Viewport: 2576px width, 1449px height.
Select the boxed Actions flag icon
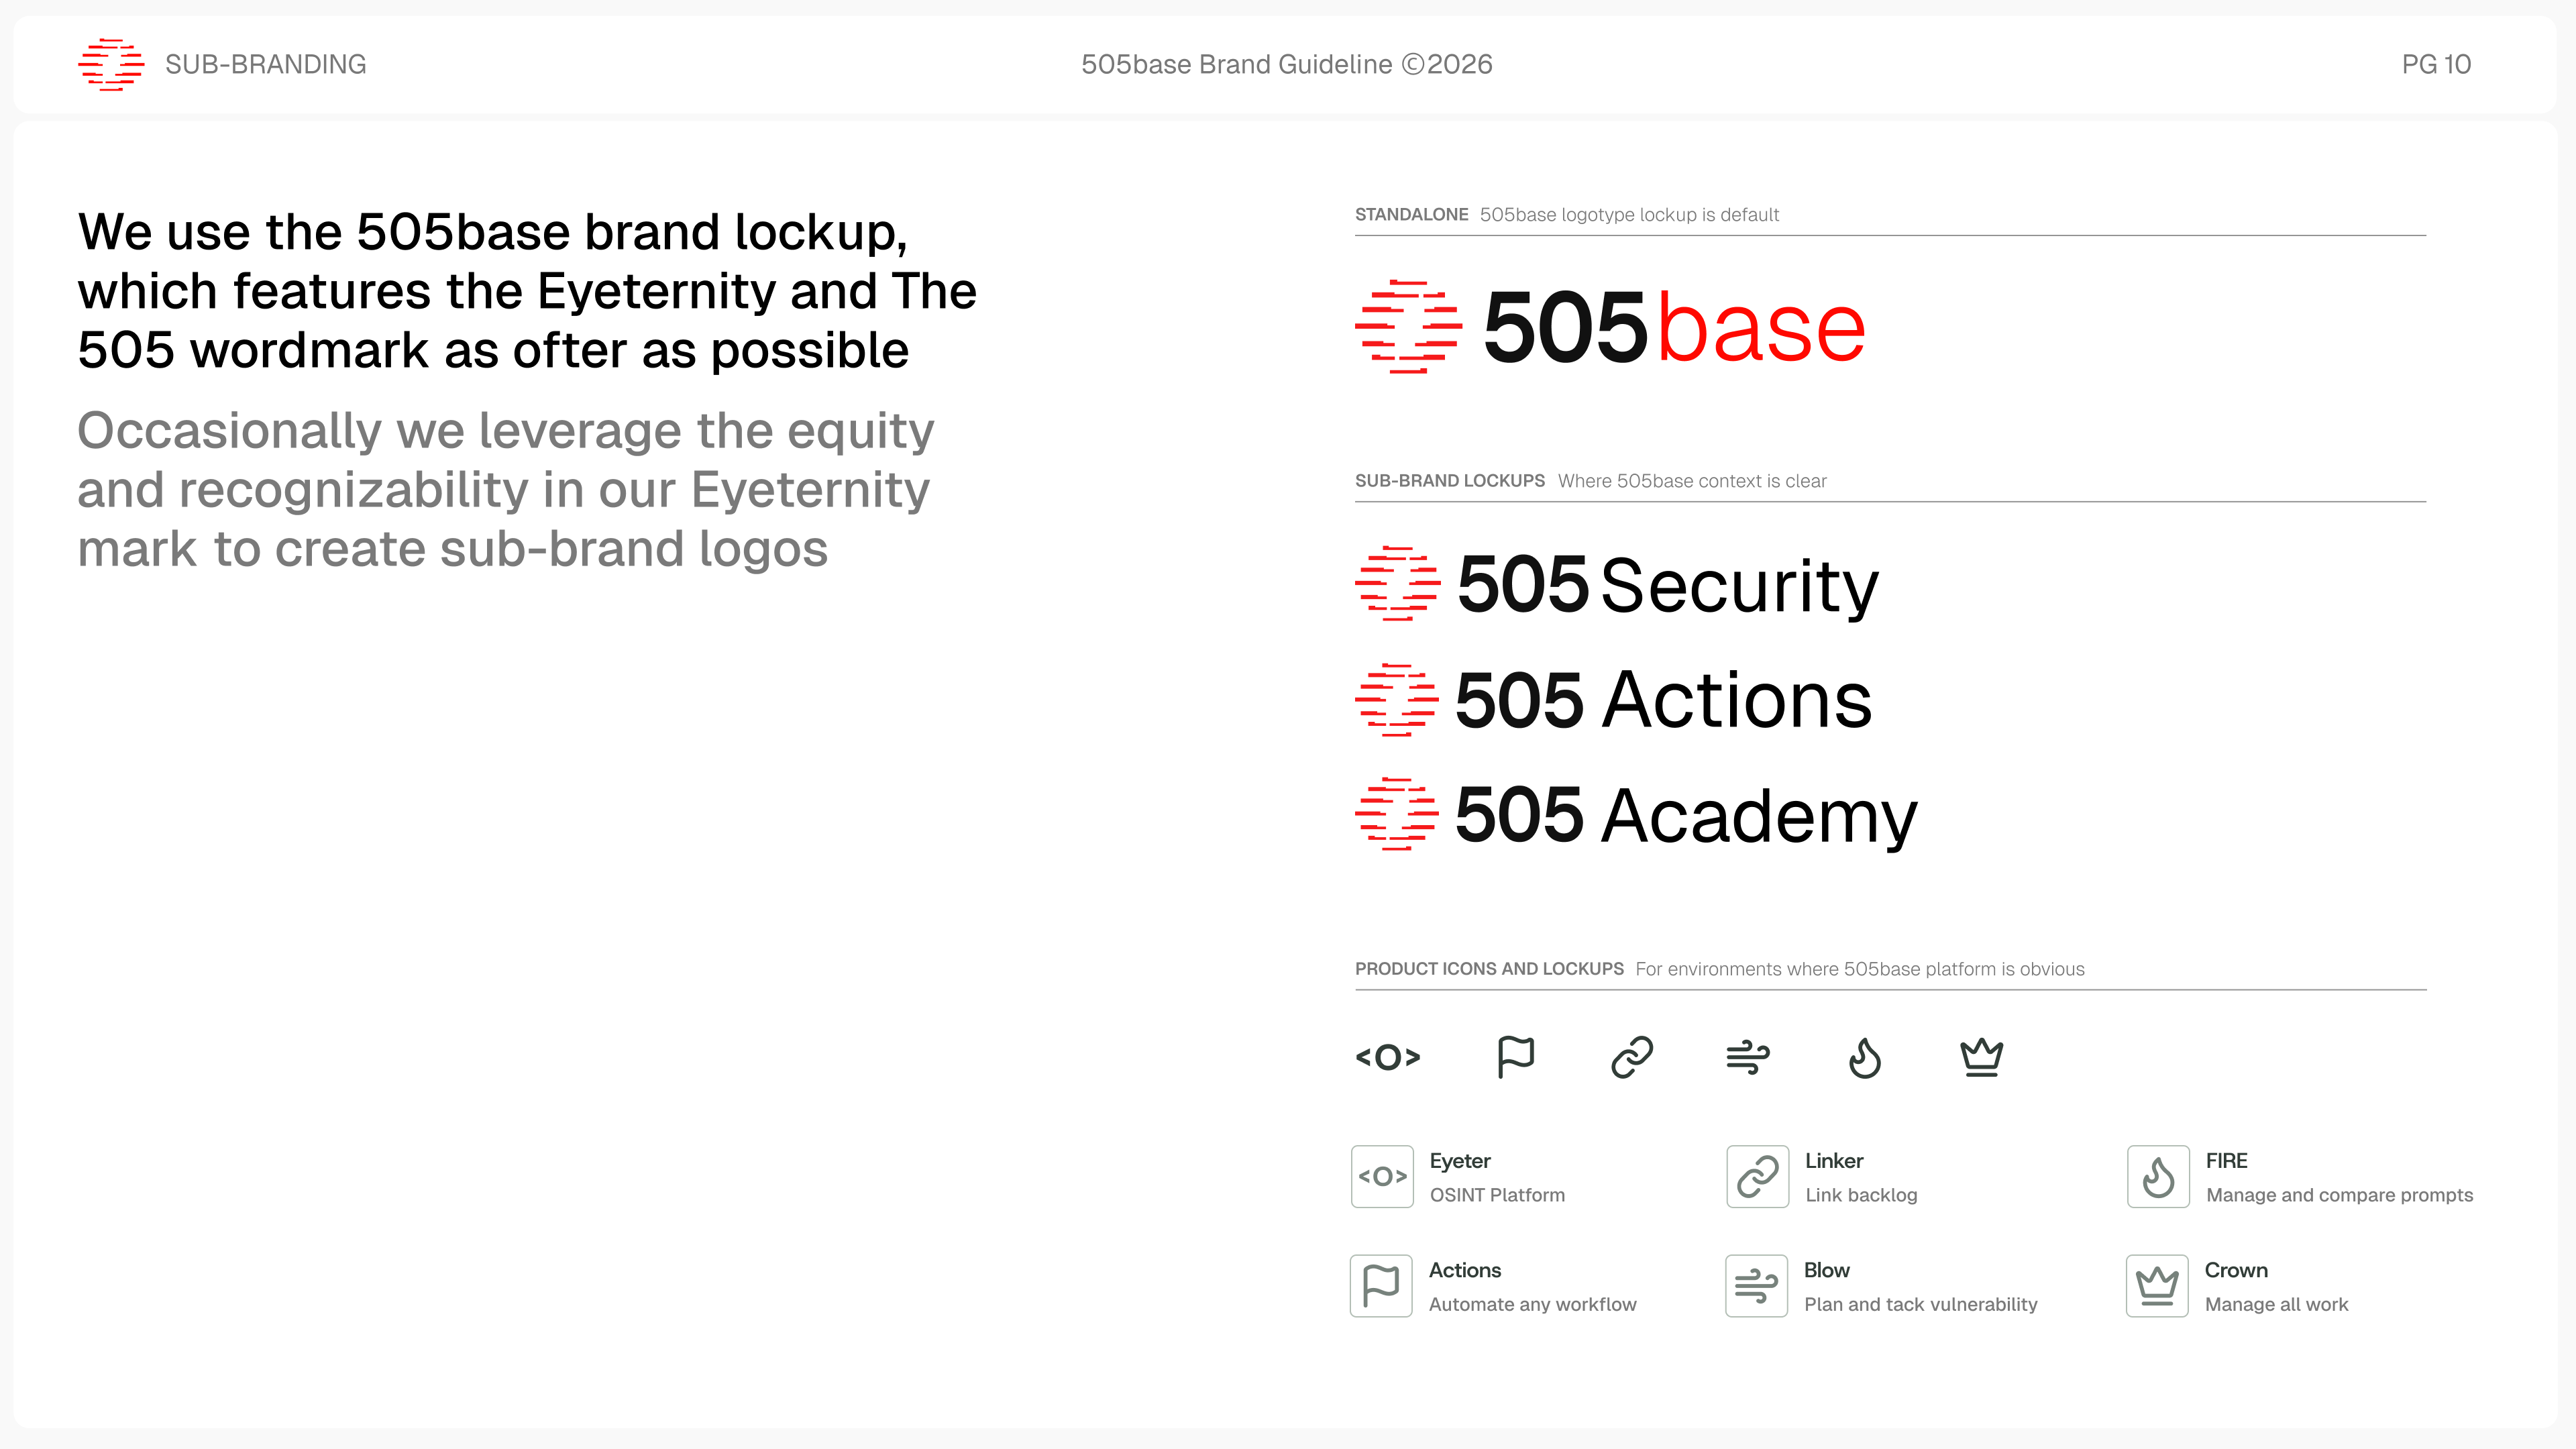[x=1381, y=1286]
